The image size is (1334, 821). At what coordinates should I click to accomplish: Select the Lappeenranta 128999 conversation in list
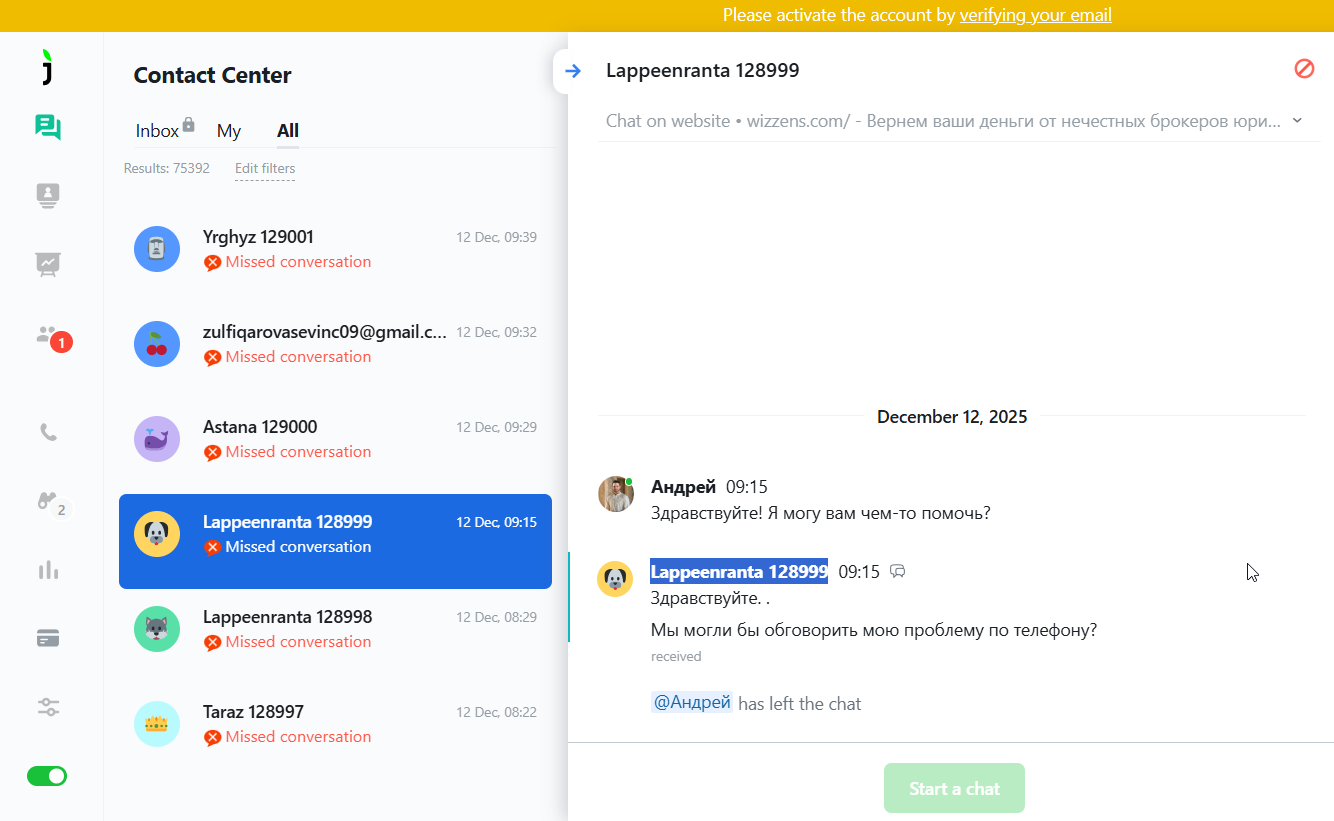coord(335,541)
